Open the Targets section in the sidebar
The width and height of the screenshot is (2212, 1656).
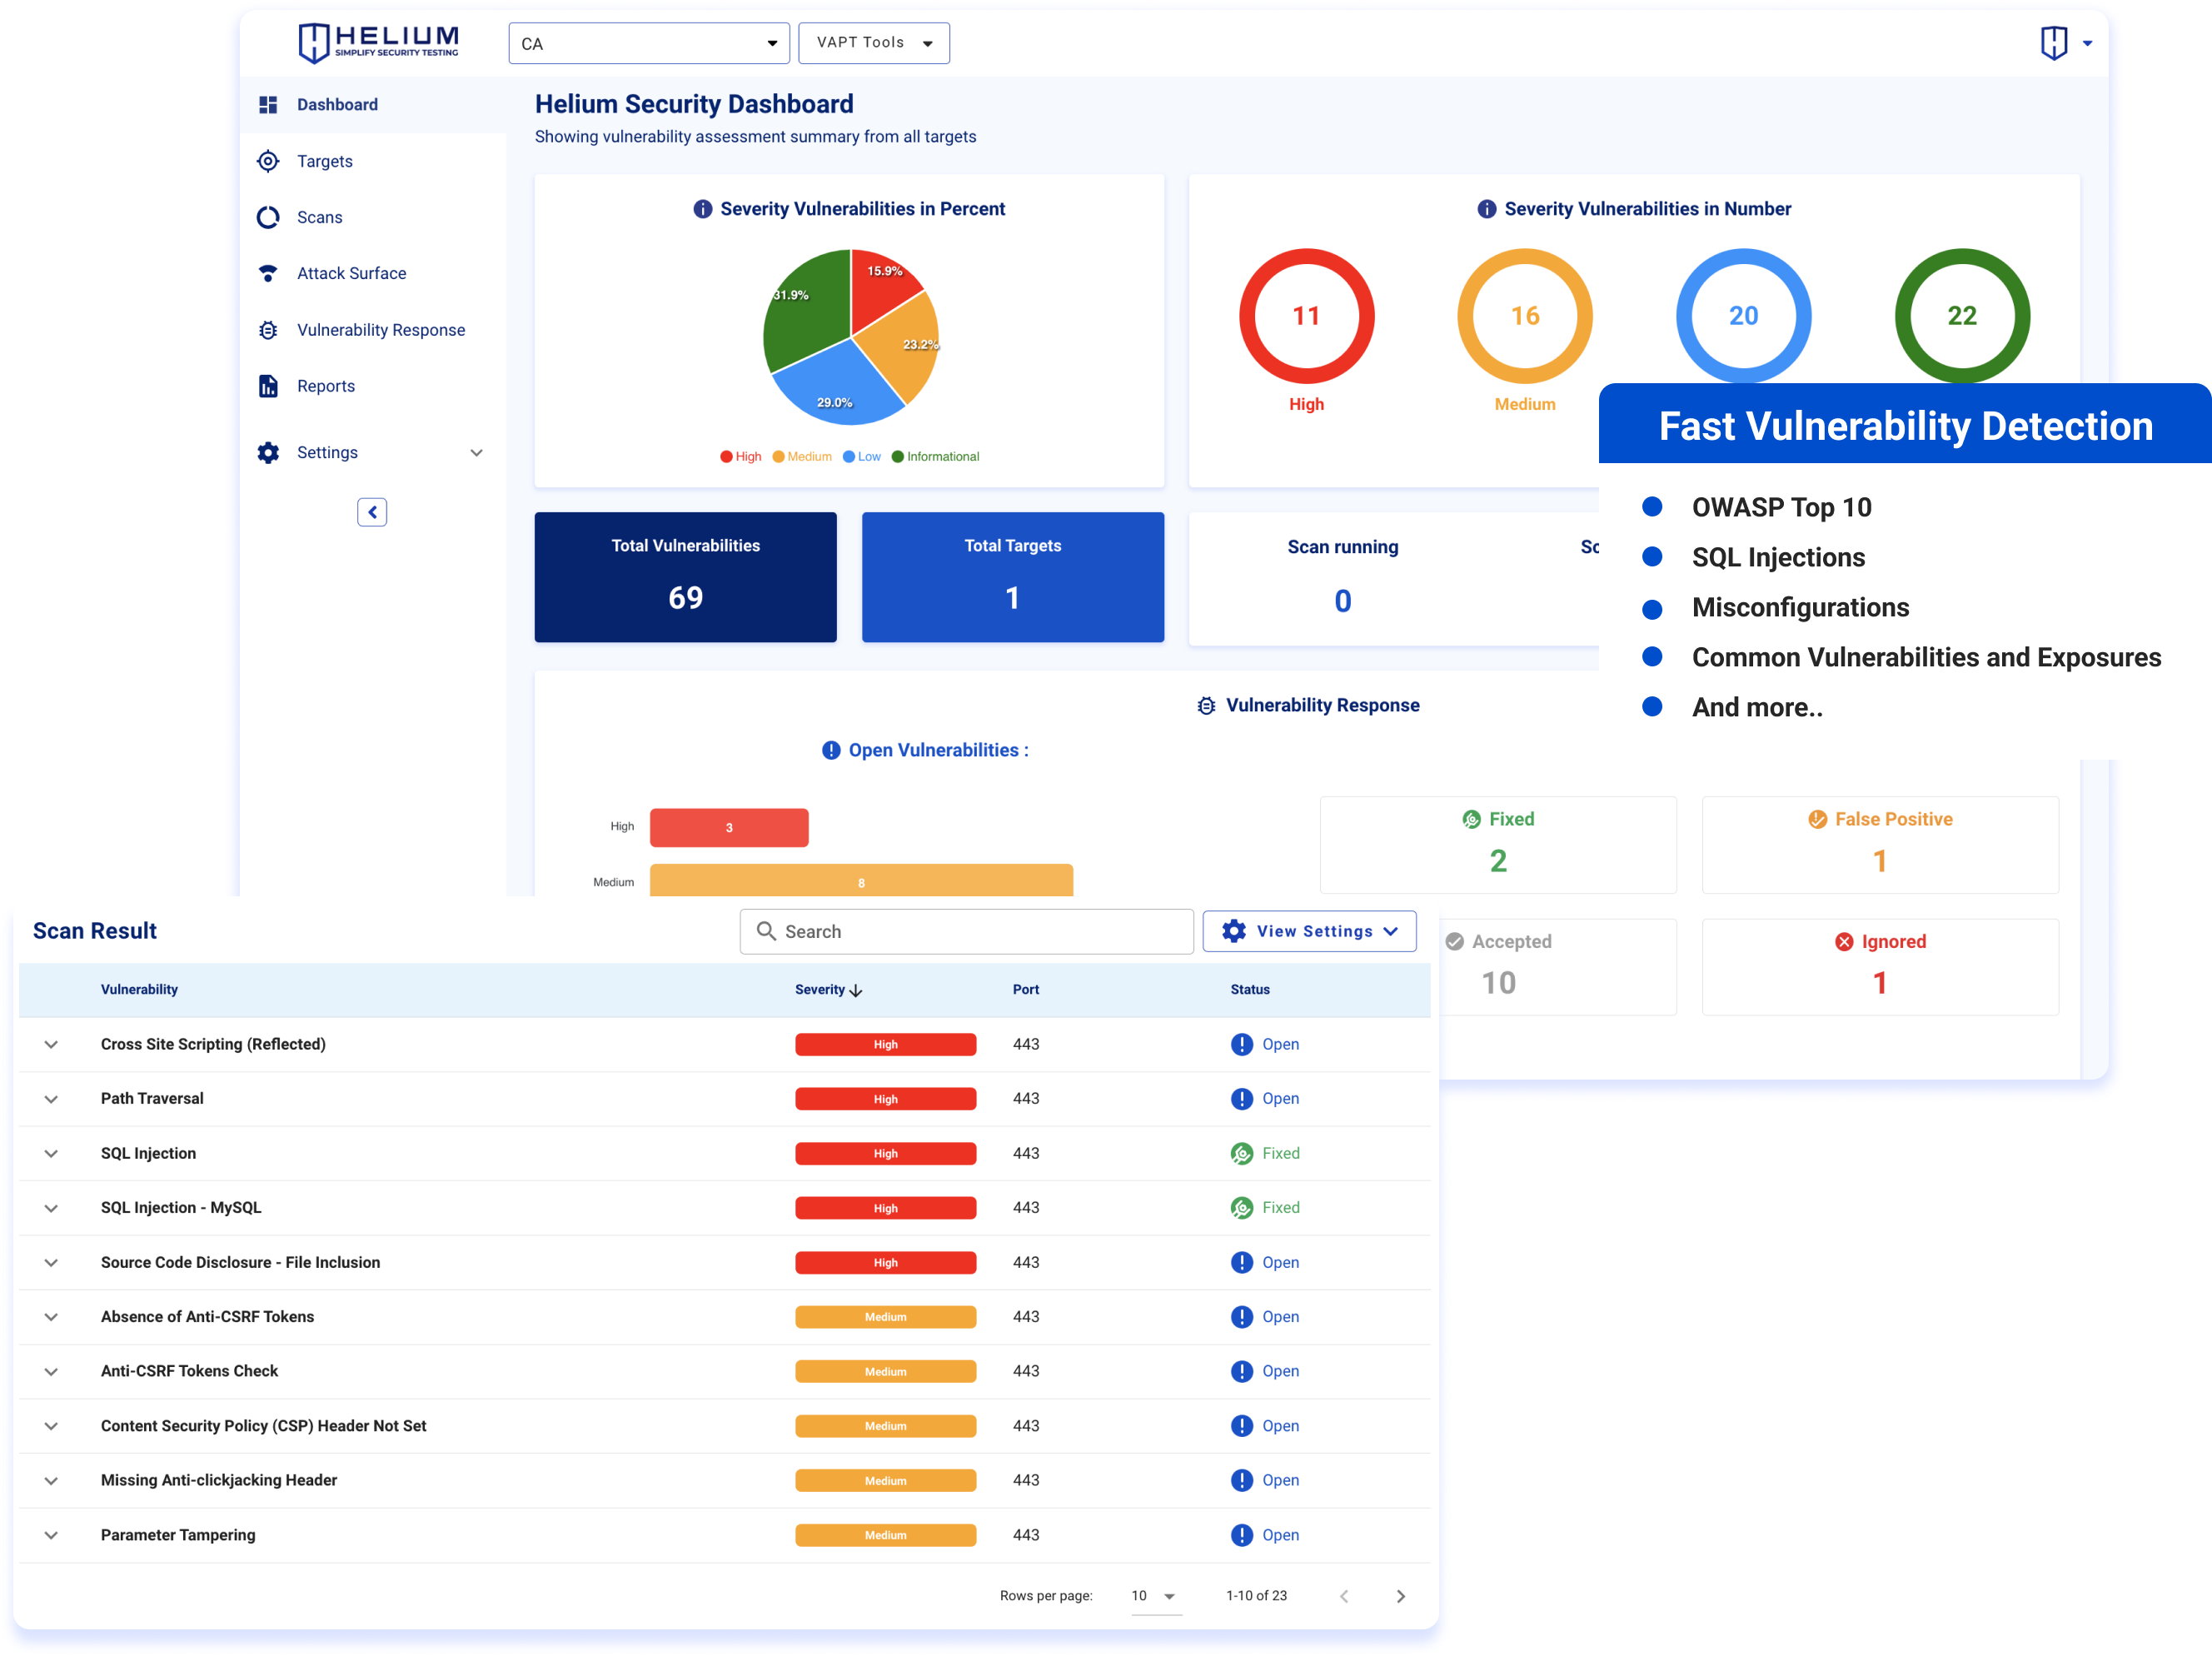[x=324, y=161]
